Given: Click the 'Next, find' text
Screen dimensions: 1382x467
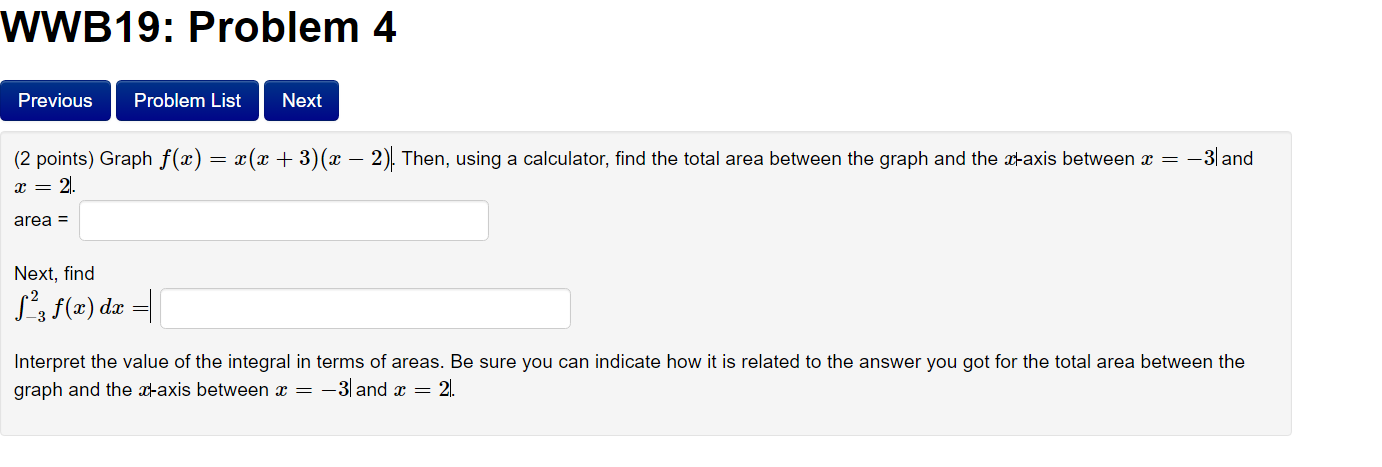Looking at the screenshot, I should pos(54,273).
